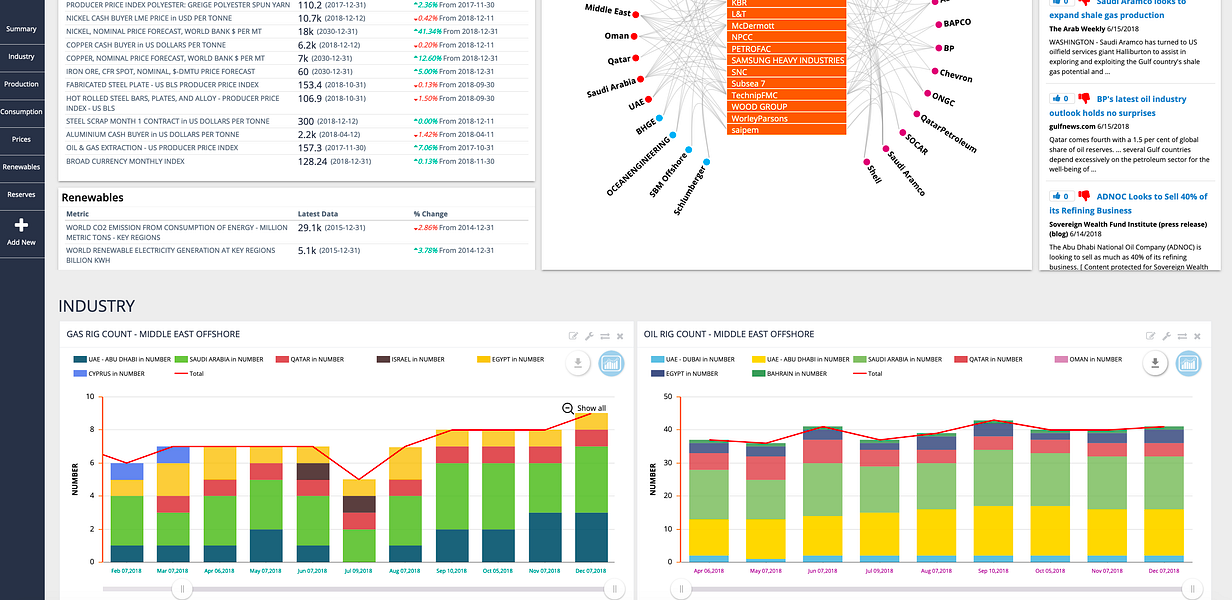This screenshot has height=600, width=1232.
Task: Click the plus icon for Add New
Action: pyautogui.click(x=21, y=226)
